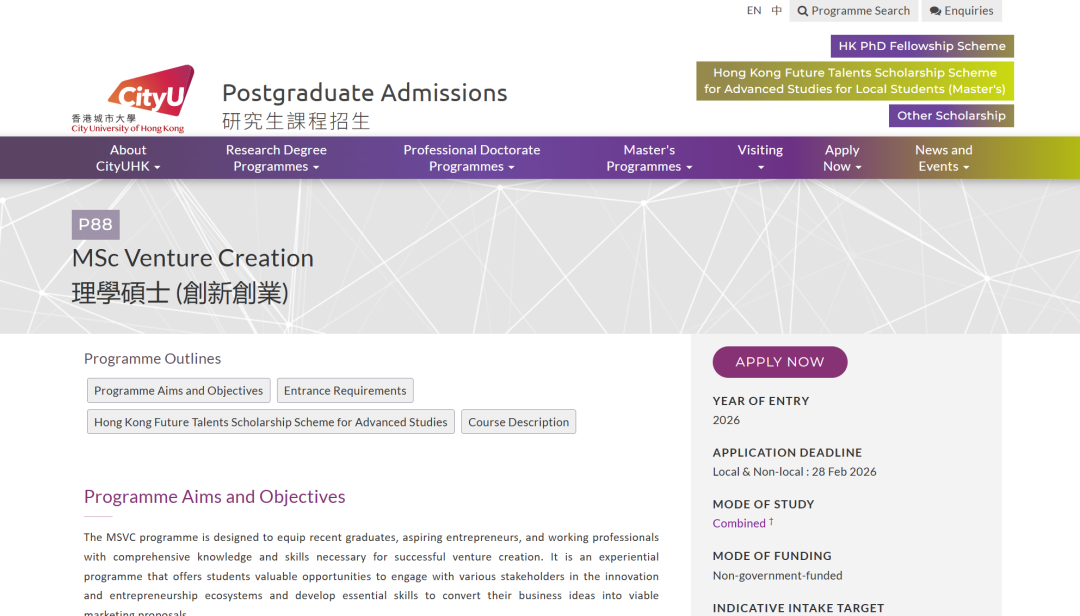This screenshot has width=1080, height=616.
Task: Click the Hong Kong Future Talents Scholarship banner
Action: point(854,81)
